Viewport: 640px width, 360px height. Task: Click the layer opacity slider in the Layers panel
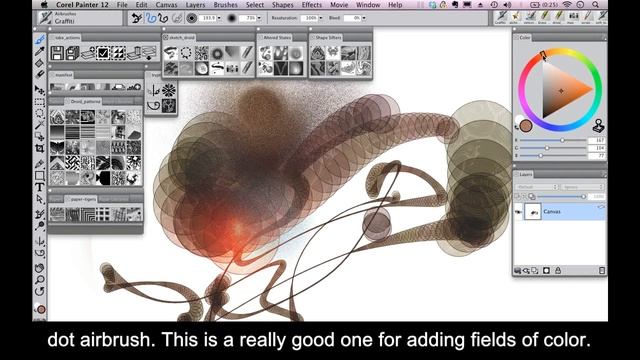562,197
